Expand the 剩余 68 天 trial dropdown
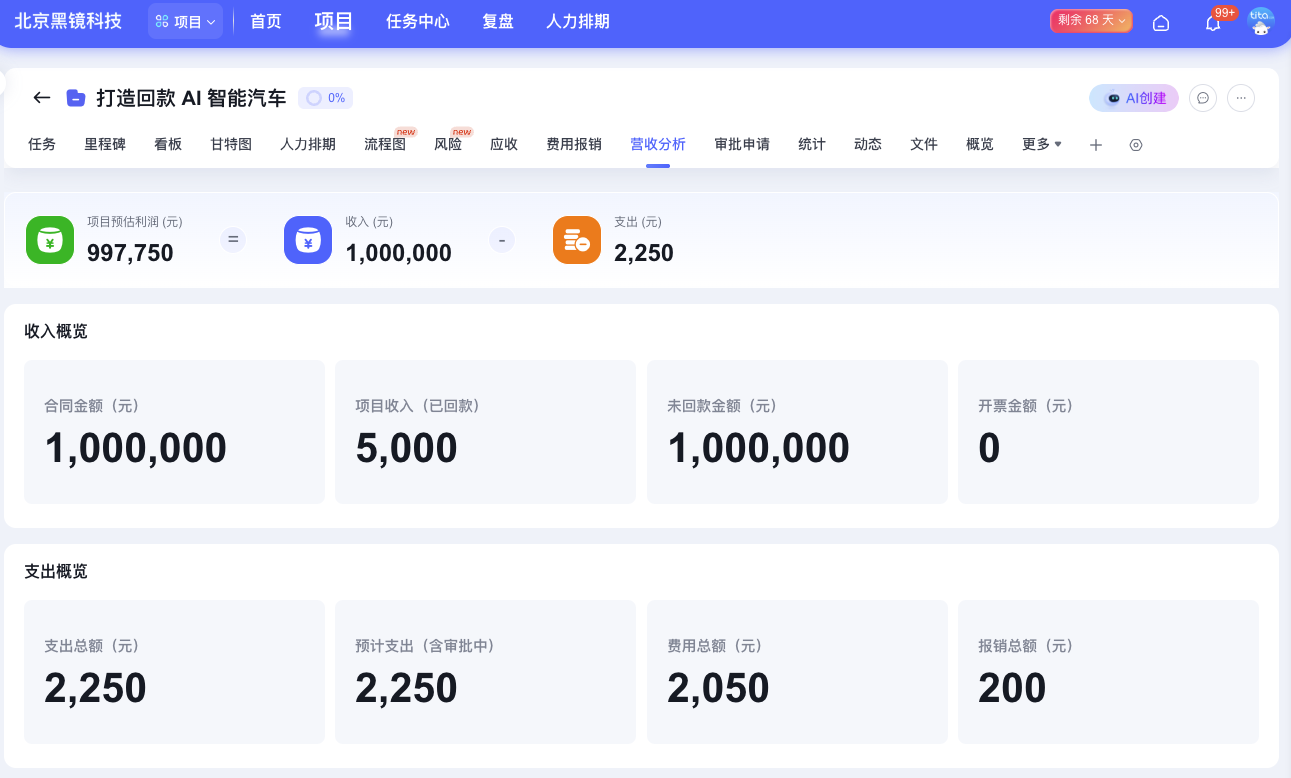The image size is (1291, 778). pos(1091,21)
